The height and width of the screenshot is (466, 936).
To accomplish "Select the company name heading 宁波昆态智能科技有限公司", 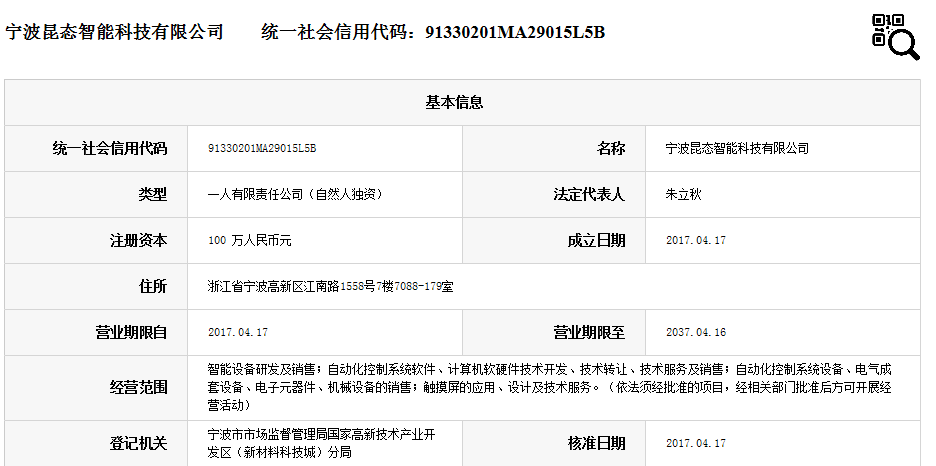I will pyautogui.click(x=115, y=32).
